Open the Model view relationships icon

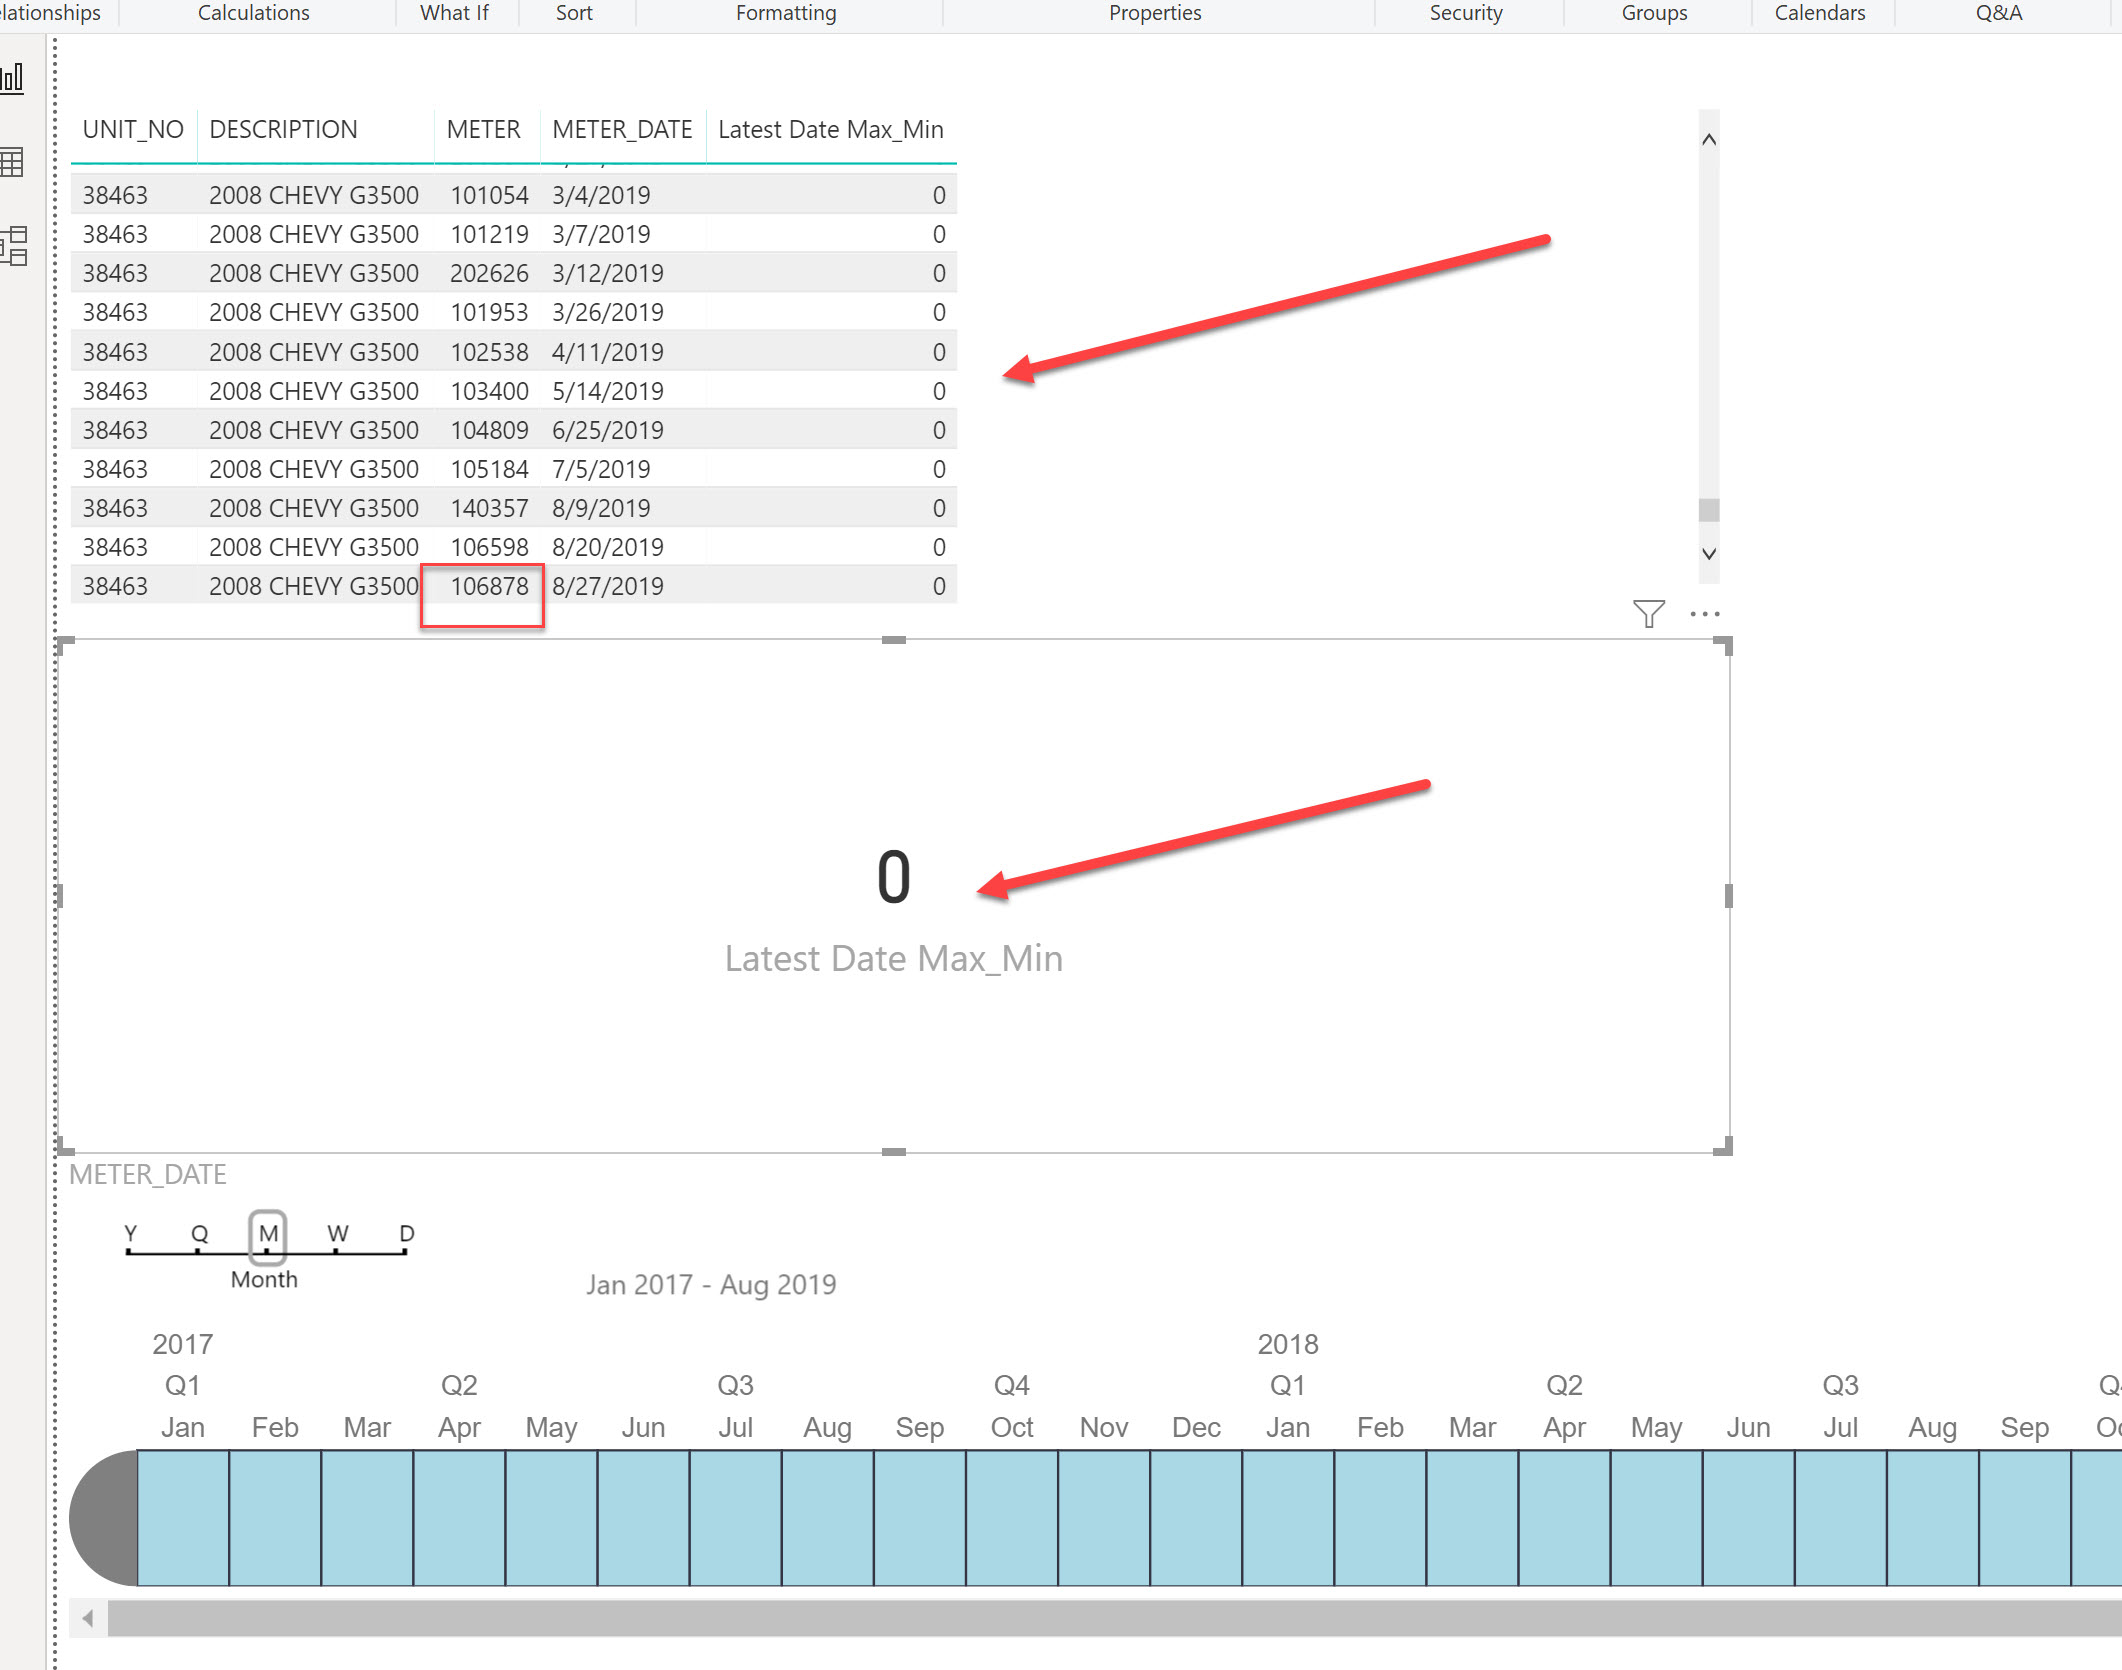click(x=14, y=245)
